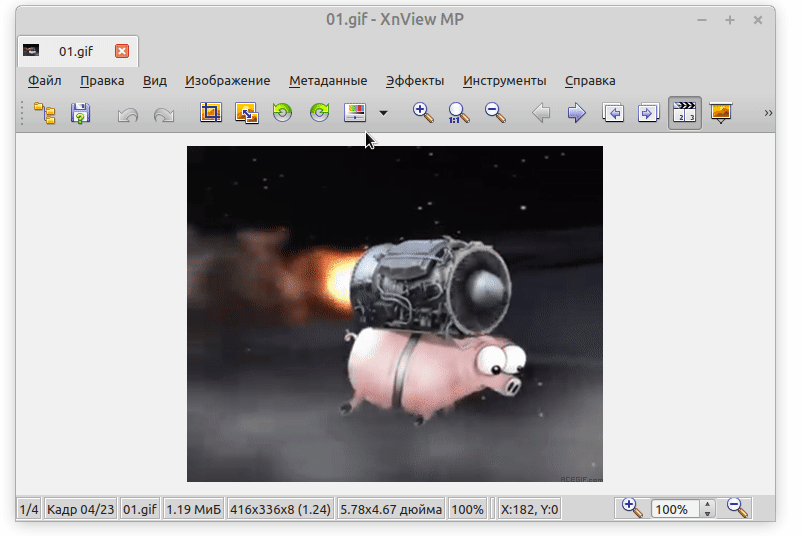803x536 pixels.
Task: Click the toolbar Zoom In magnifier
Action: point(424,113)
